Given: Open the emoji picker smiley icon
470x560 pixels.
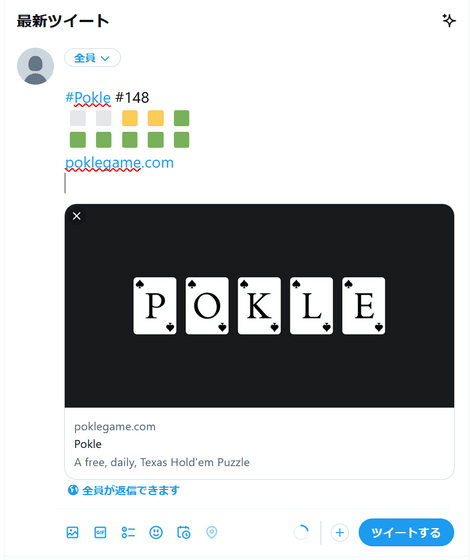Looking at the screenshot, I should pyautogui.click(x=156, y=532).
